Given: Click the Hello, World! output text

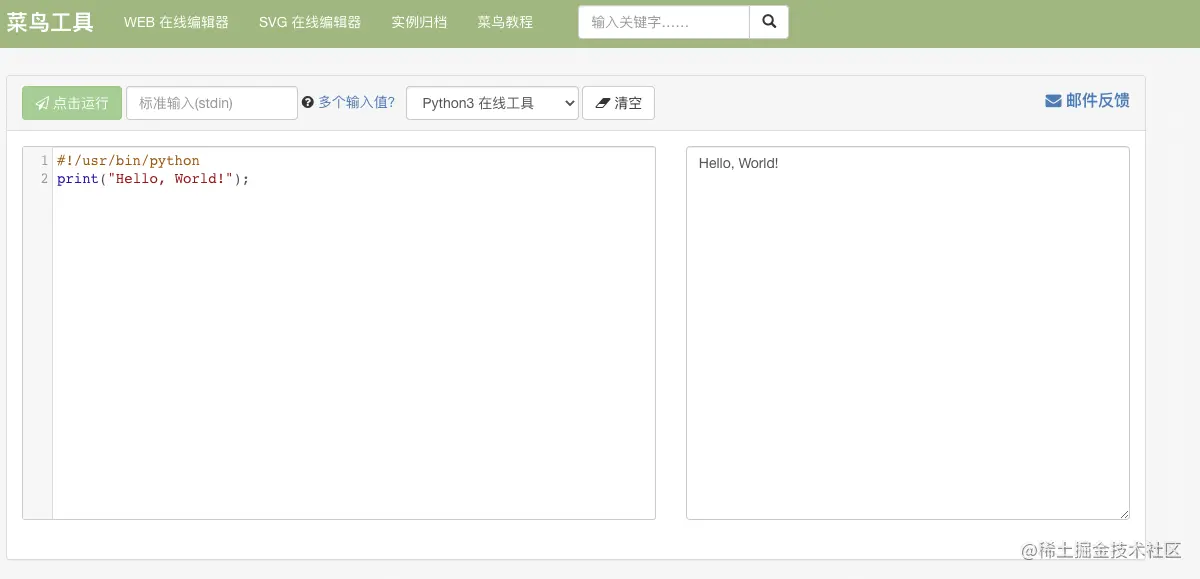Looking at the screenshot, I should point(738,163).
